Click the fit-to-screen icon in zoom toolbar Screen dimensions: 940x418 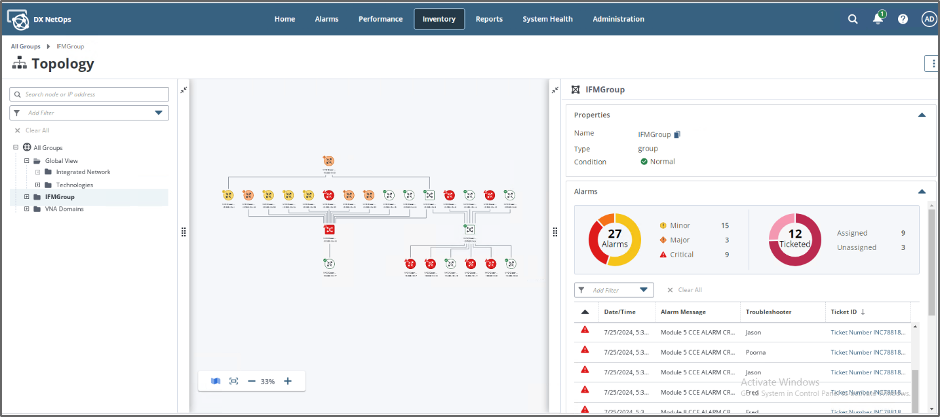[233, 381]
